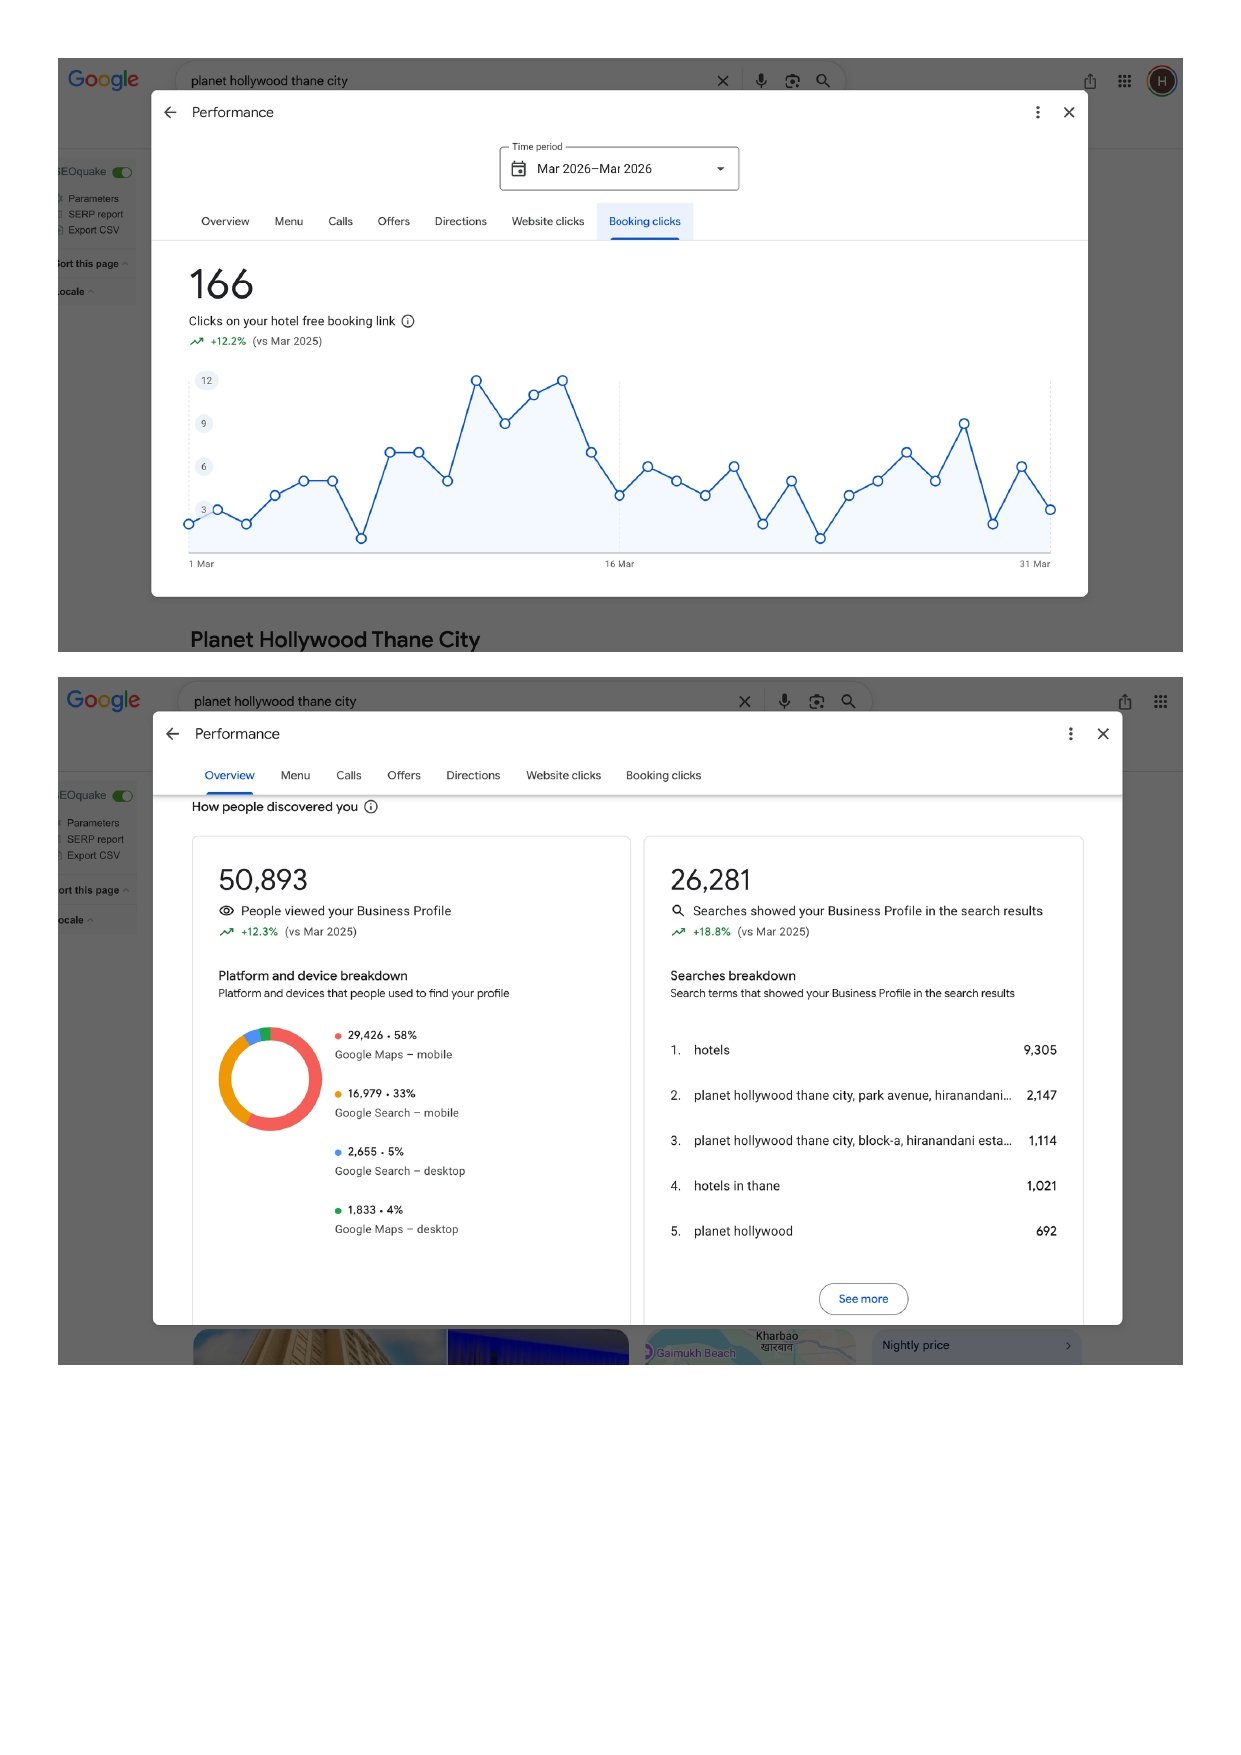Image resolution: width=1241 pixels, height=1755 pixels.
Task: Click SERP report link in upper sidebar
Action: 95,214
